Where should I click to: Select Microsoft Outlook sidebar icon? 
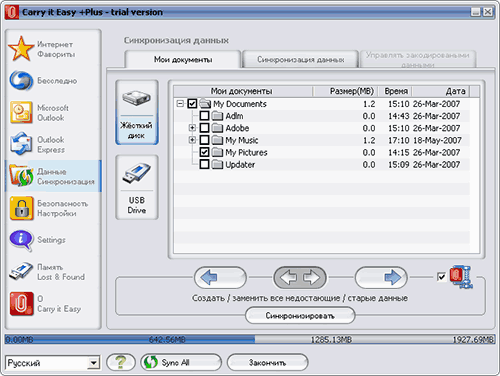click(x=21, y=112)
